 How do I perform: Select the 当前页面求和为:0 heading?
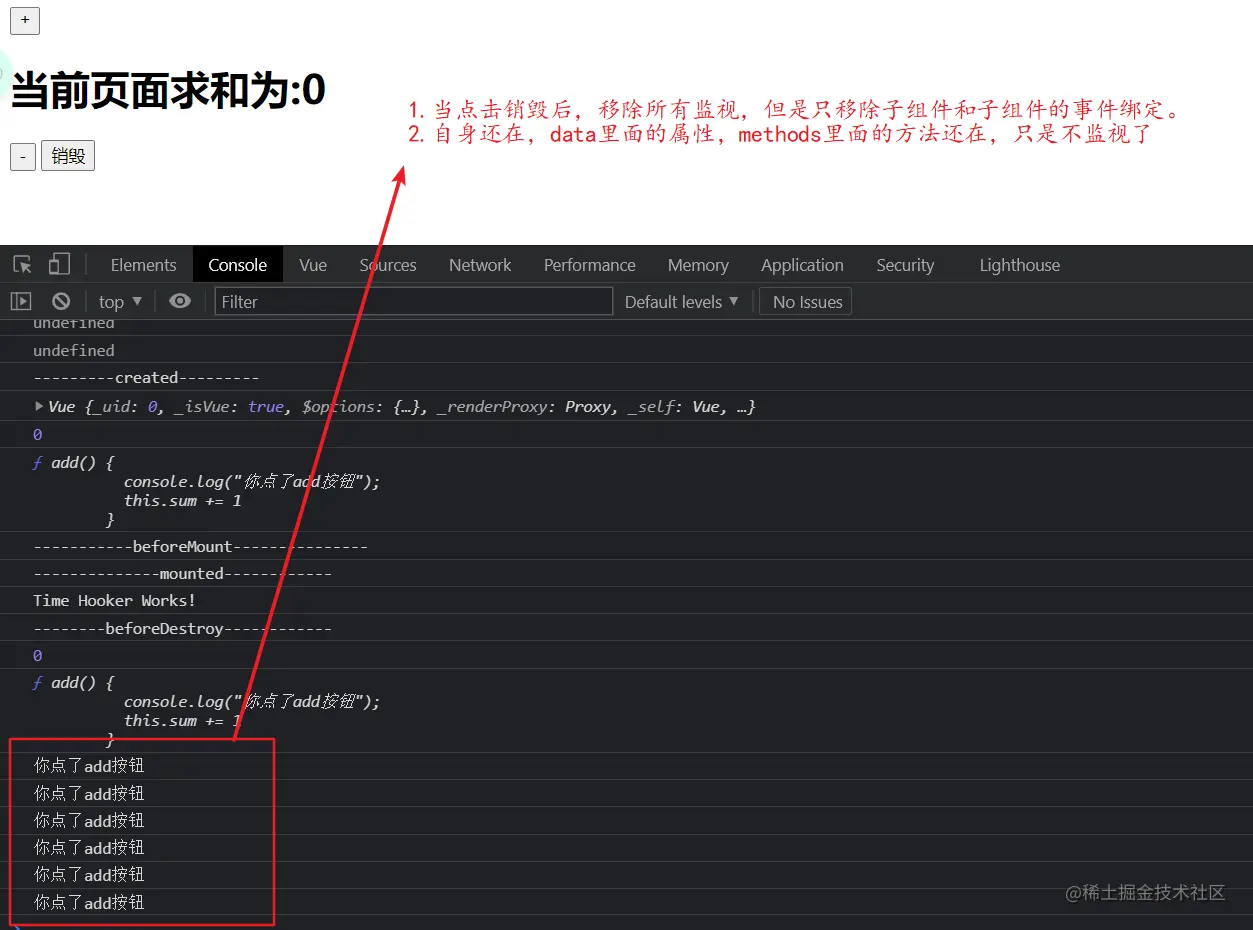(x=168, y=91)
